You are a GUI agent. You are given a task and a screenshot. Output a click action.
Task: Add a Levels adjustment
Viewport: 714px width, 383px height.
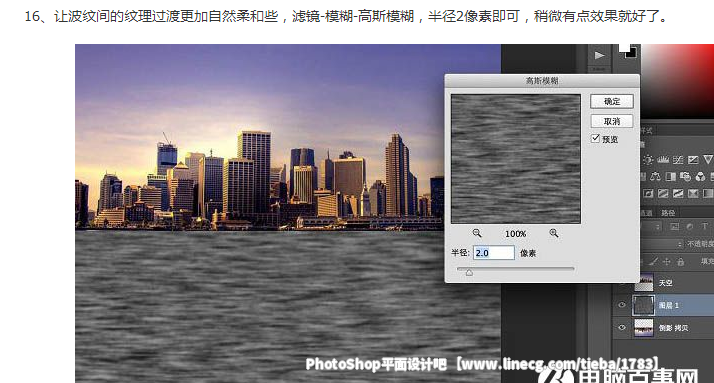pyautogui.click(x=663, y=160)
